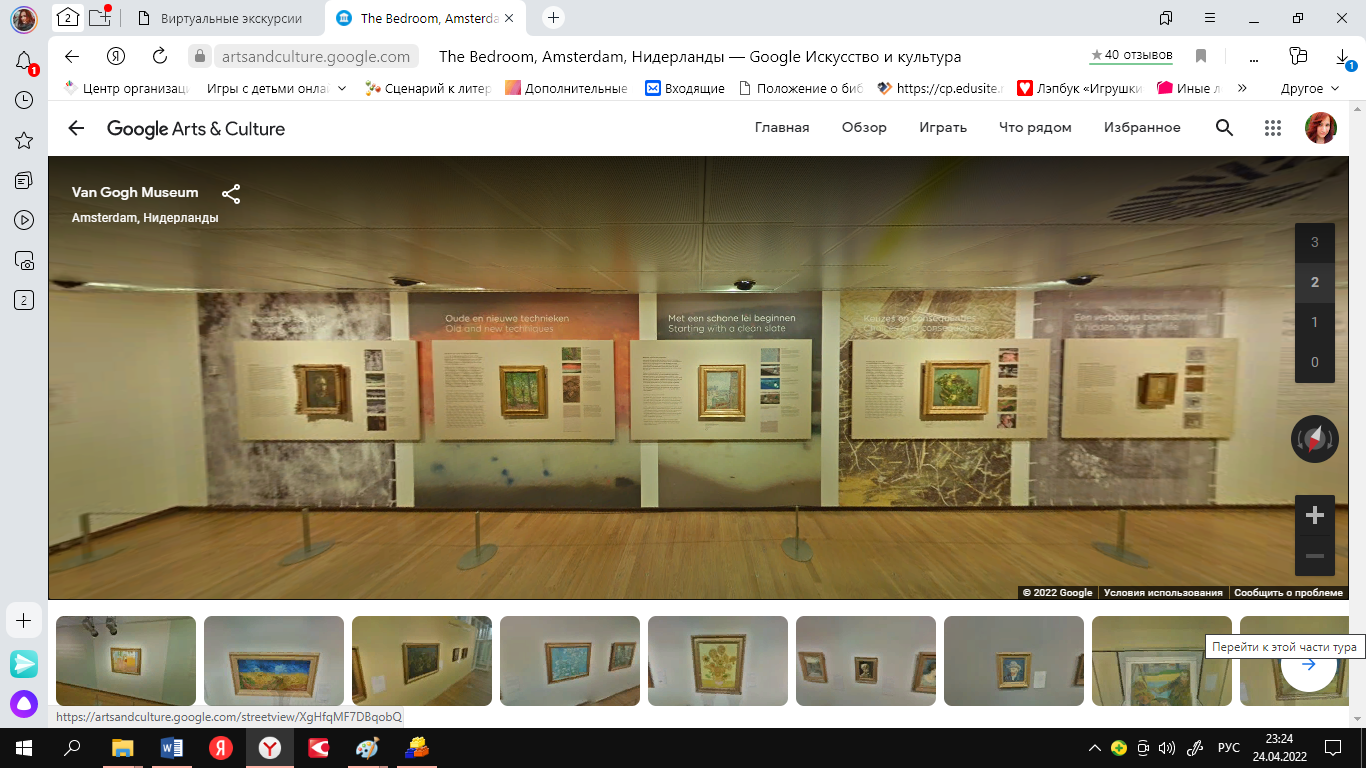1366x768 pixels.
Task: Show more bookmarks via double chevron
Action: tap(1242, 88)
